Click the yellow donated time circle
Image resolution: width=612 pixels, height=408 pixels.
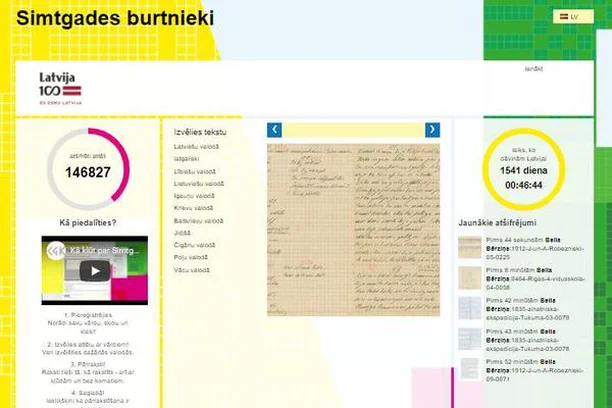[523, 169]
